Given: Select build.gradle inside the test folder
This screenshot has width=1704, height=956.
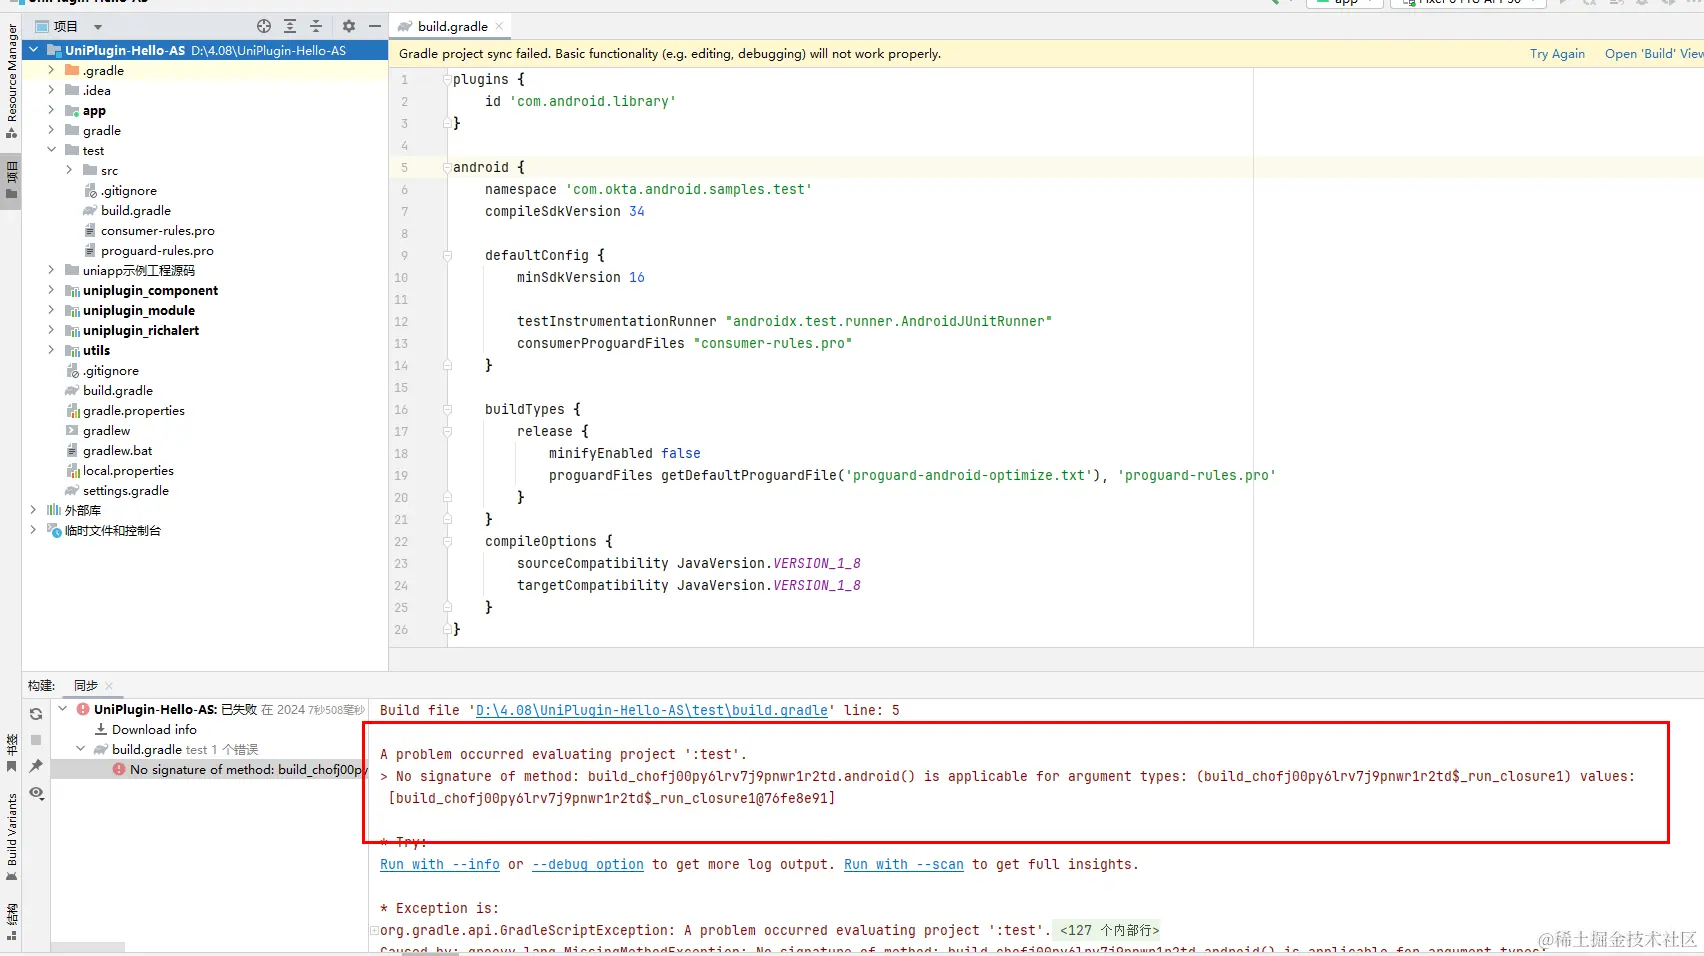Looking at the screenshot, I should (136, 210).
